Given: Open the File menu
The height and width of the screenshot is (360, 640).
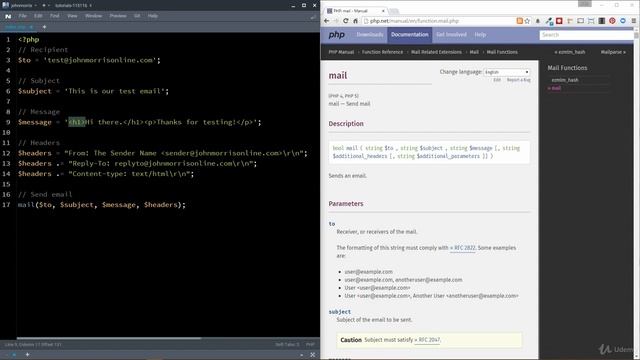Looking at the screenshot, I should click(22, 16).
